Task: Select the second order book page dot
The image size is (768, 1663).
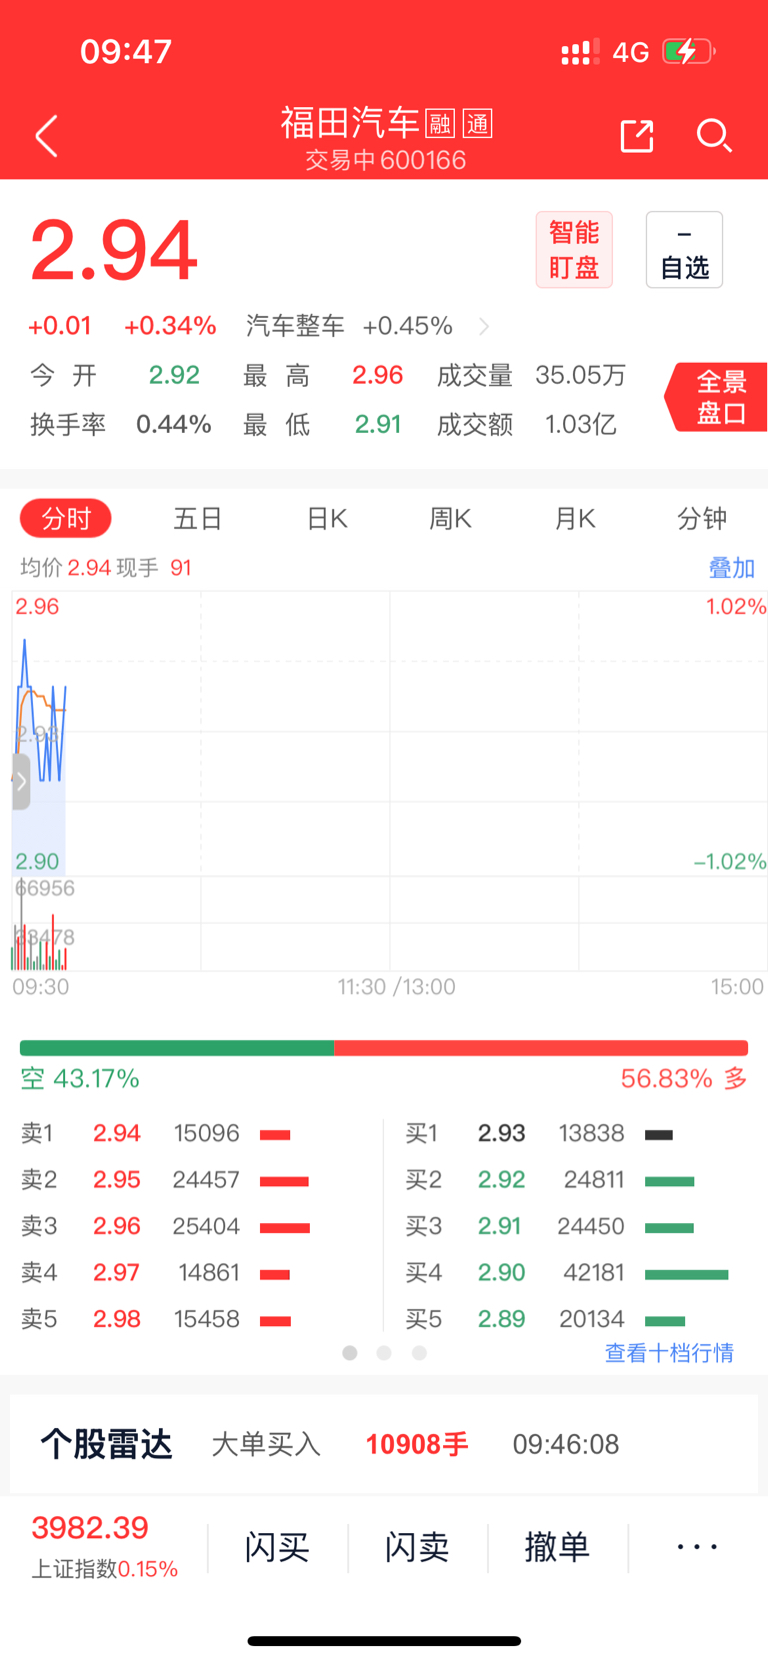Action: point(384,1353)
